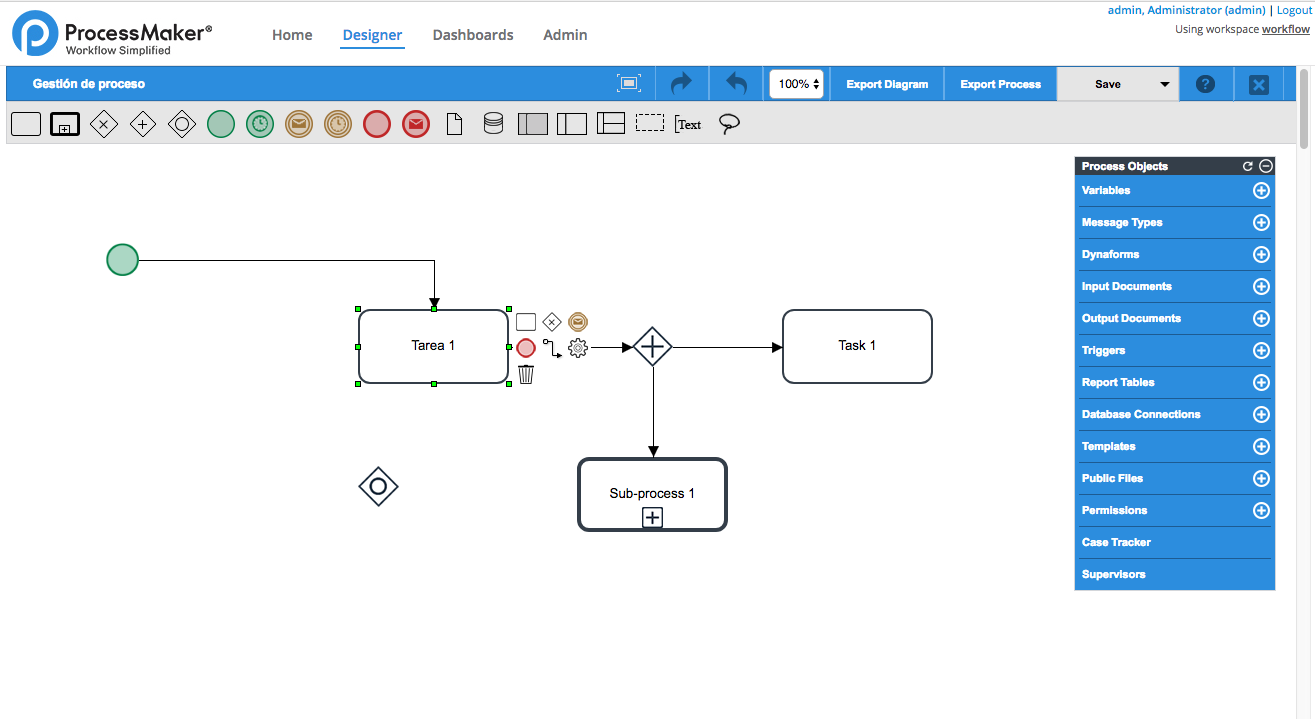Click the redo arrow in blue toolbar
This screenshot has height=719, width=1315.
pos(682,84)
